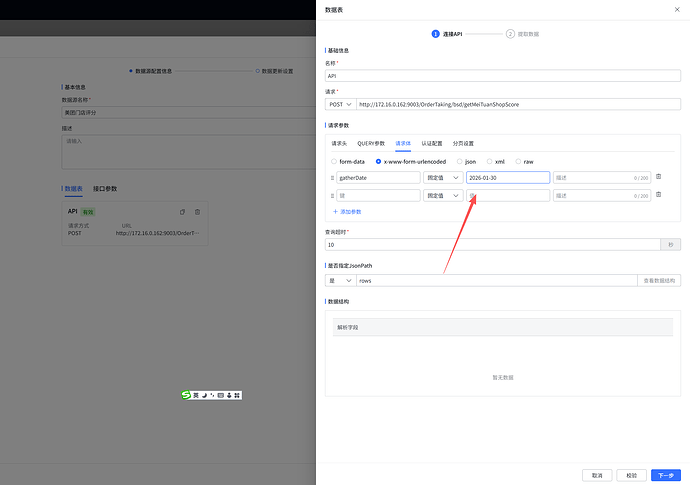Click plus icon to add parameter

(335, 212)
